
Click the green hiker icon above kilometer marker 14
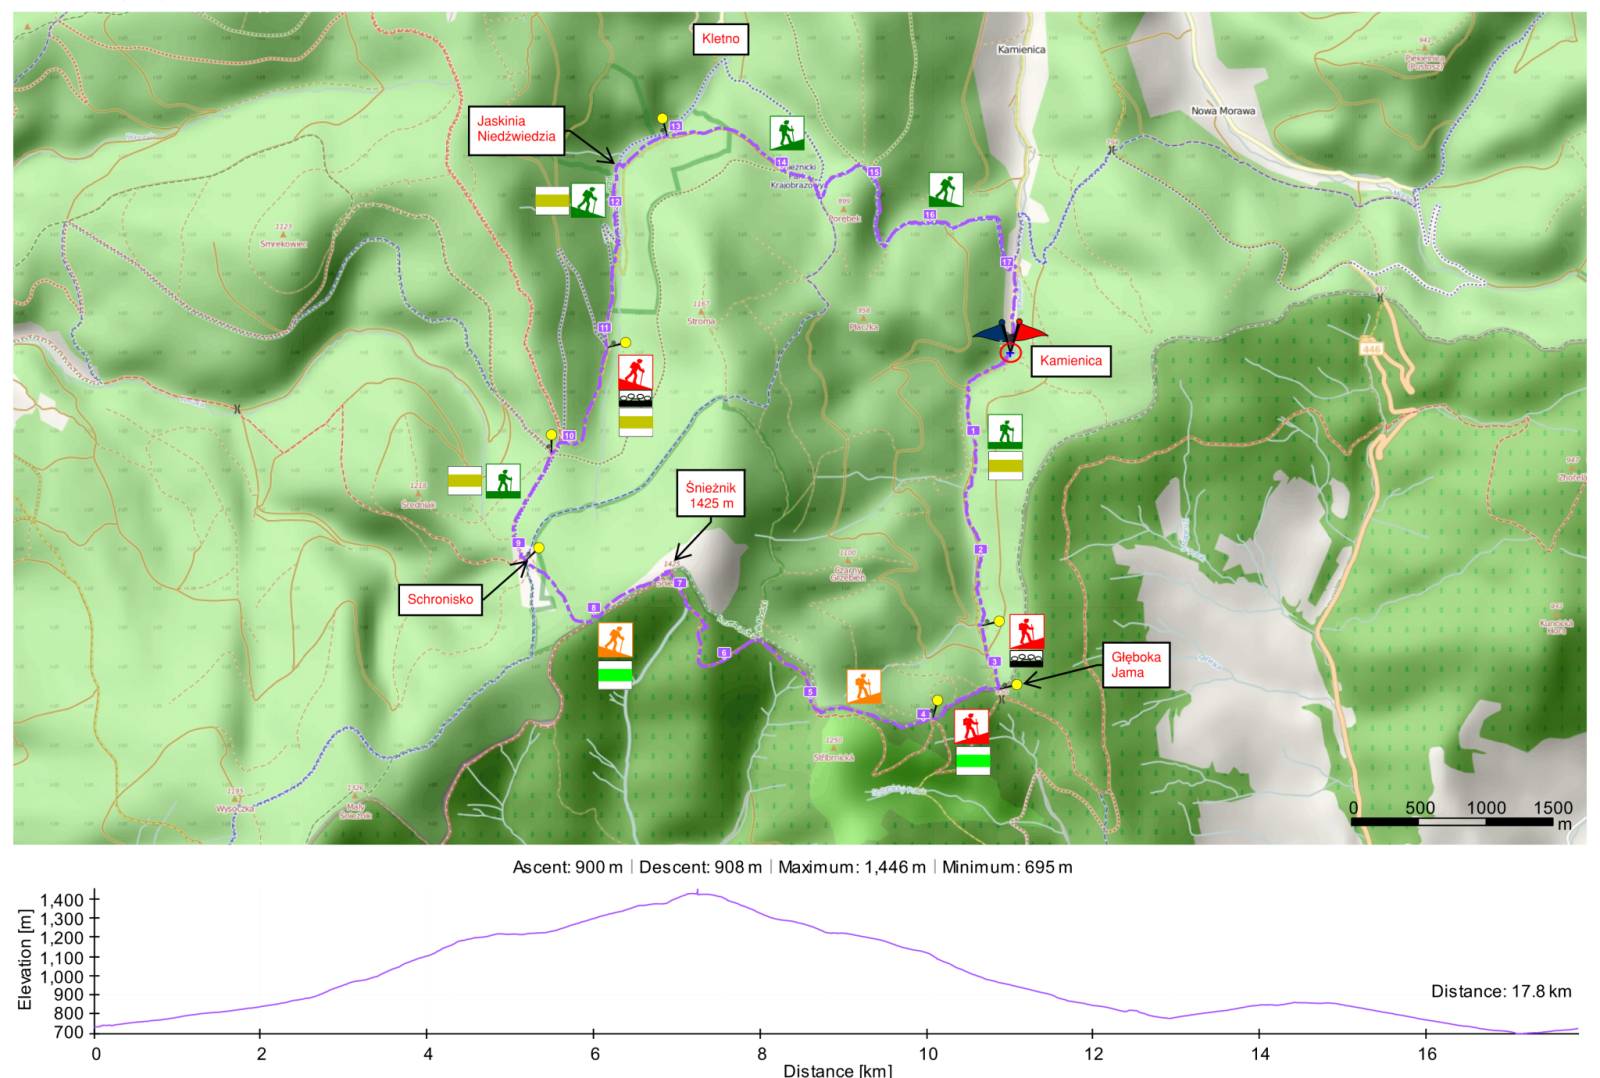(x=787, y=132)
